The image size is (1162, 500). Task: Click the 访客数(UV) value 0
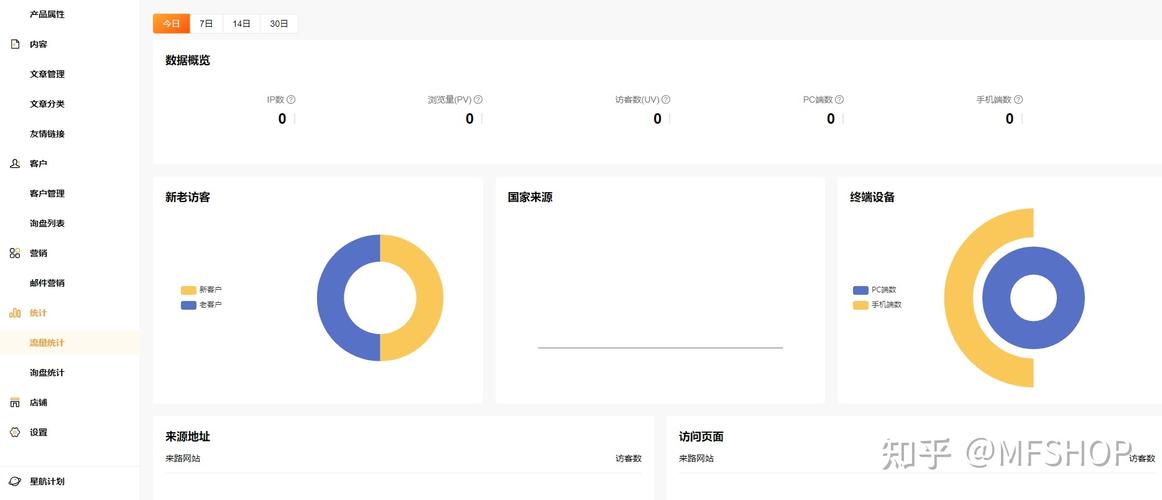click(x=657, y=119)
